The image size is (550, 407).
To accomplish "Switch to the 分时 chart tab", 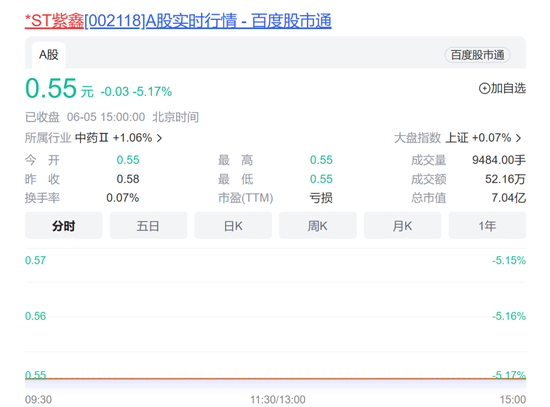I will [x=63, y=226].
